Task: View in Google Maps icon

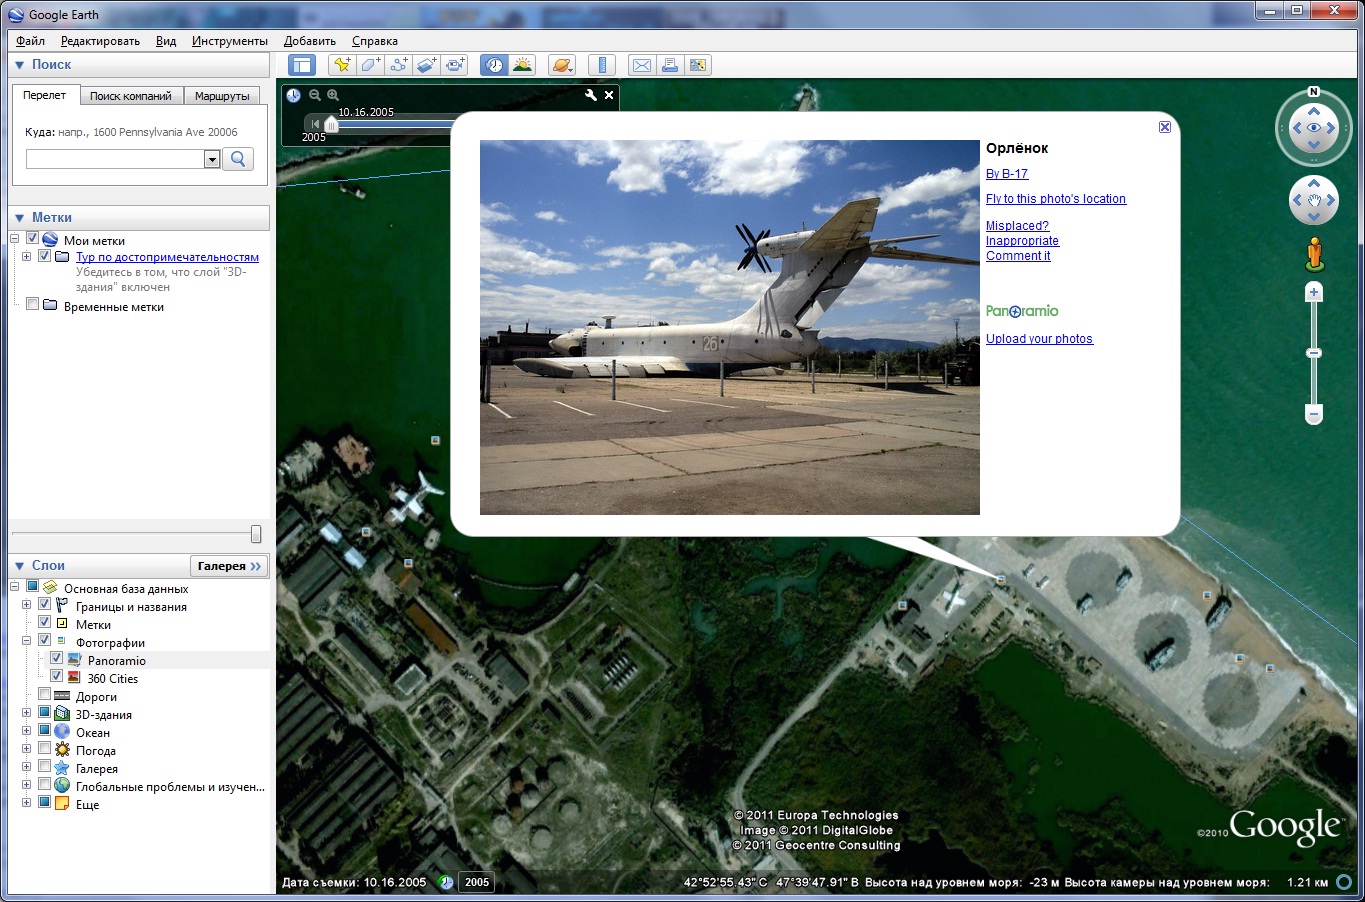Action: (698, 65)
